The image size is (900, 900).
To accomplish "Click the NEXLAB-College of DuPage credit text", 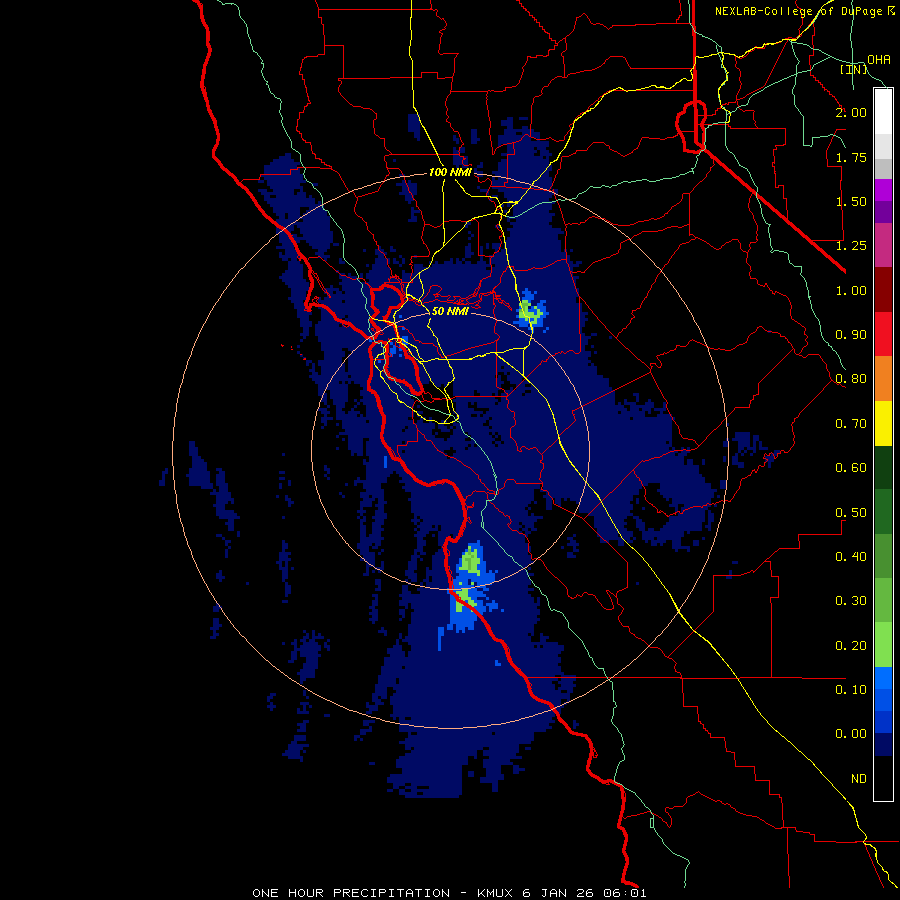I will [x=805, y=11].
